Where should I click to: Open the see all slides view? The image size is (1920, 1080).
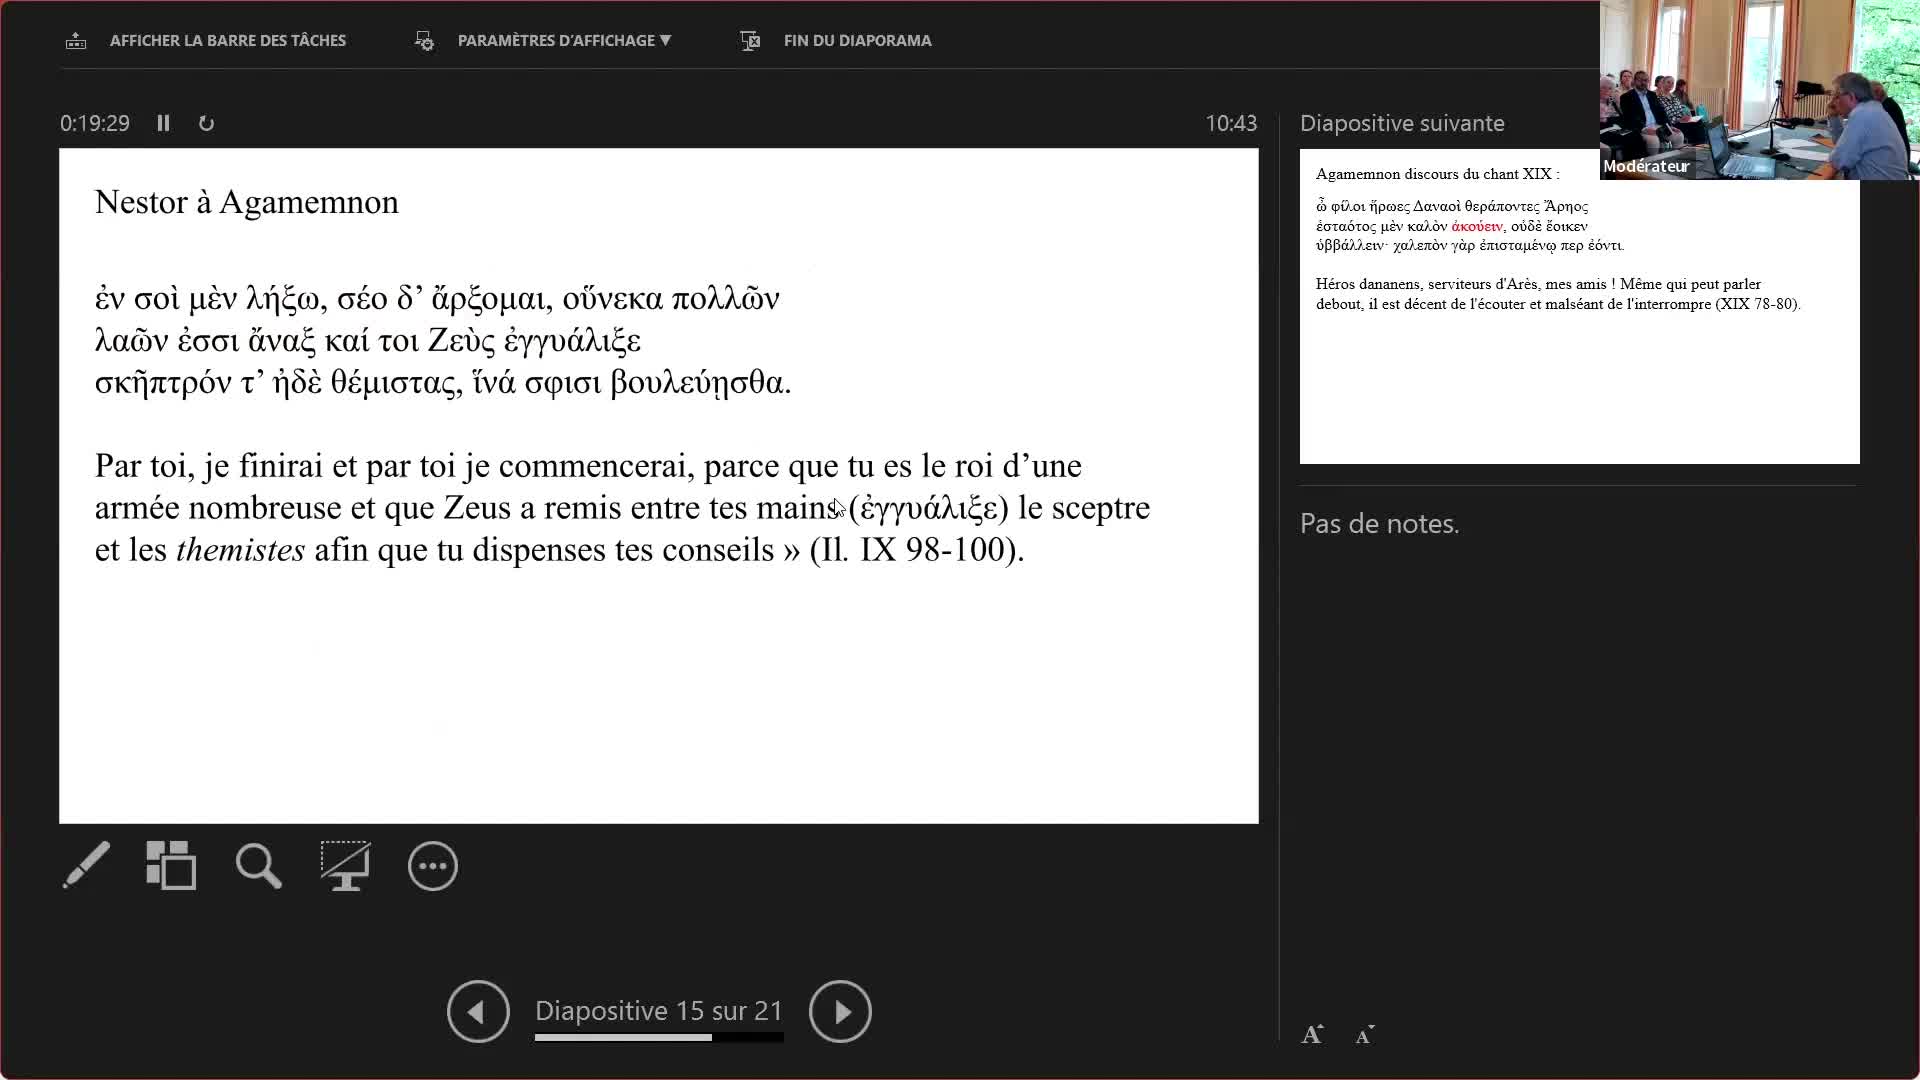(171, 865)
